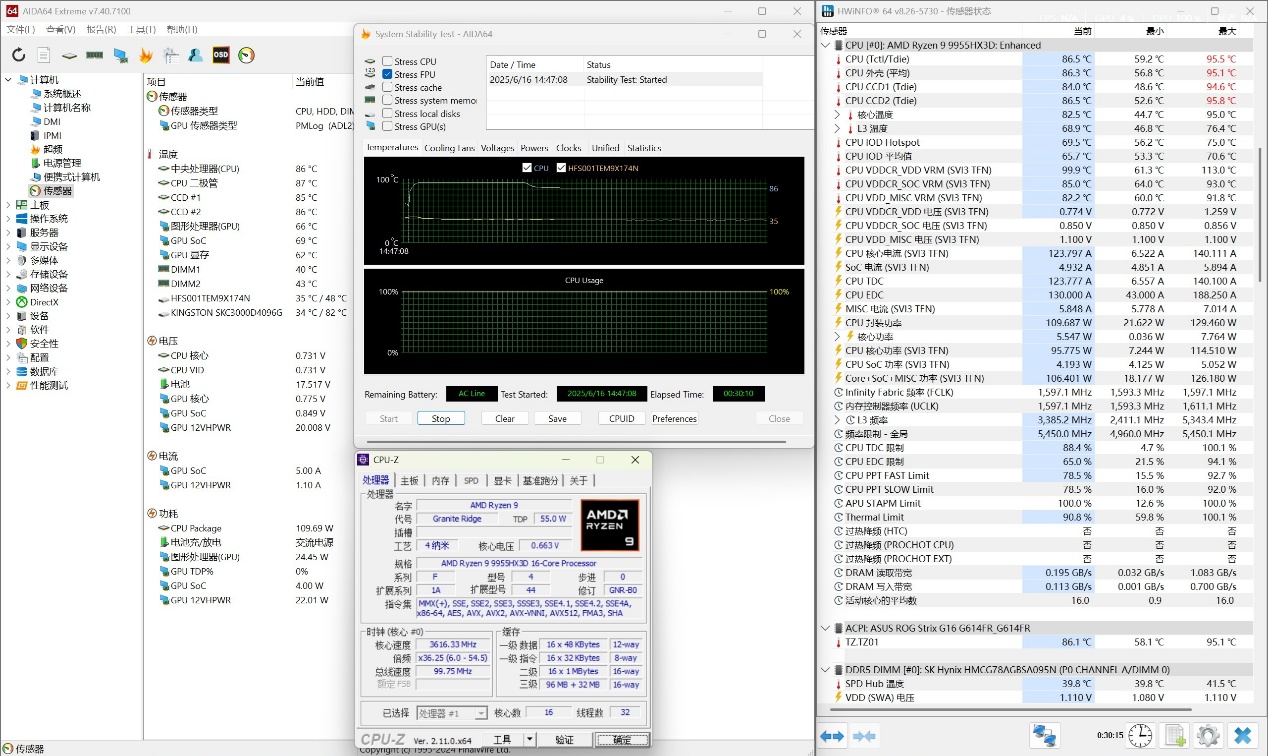
Task: Click the HWiNFO clock reset-timer icon
Action: click(1140, 736)
